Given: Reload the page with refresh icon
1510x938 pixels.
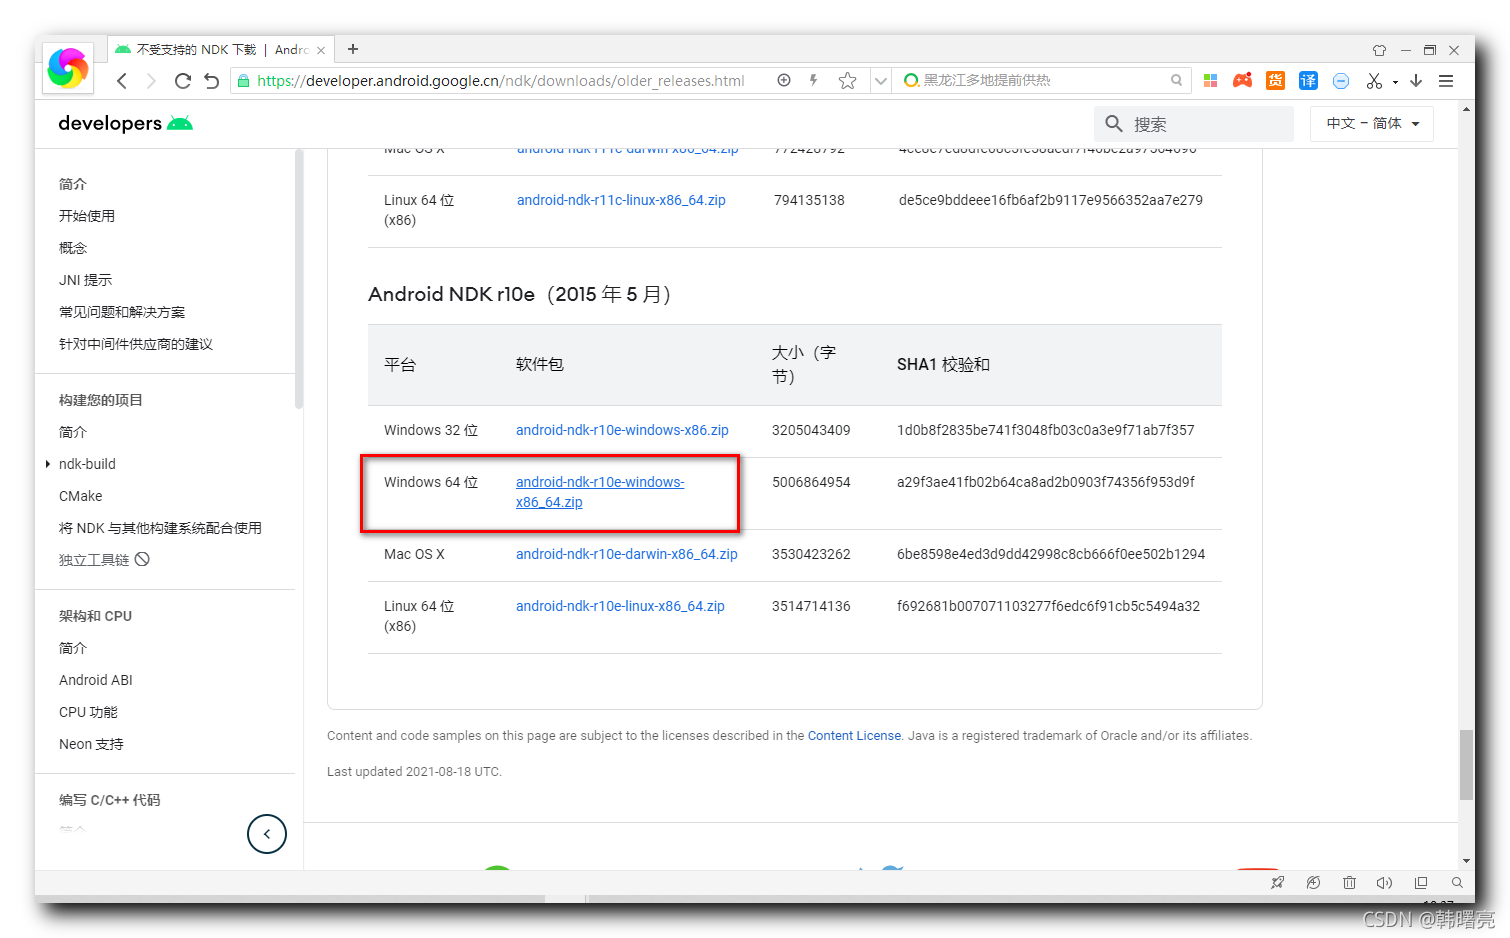Looking at the screenshot, I should point(182,81).
